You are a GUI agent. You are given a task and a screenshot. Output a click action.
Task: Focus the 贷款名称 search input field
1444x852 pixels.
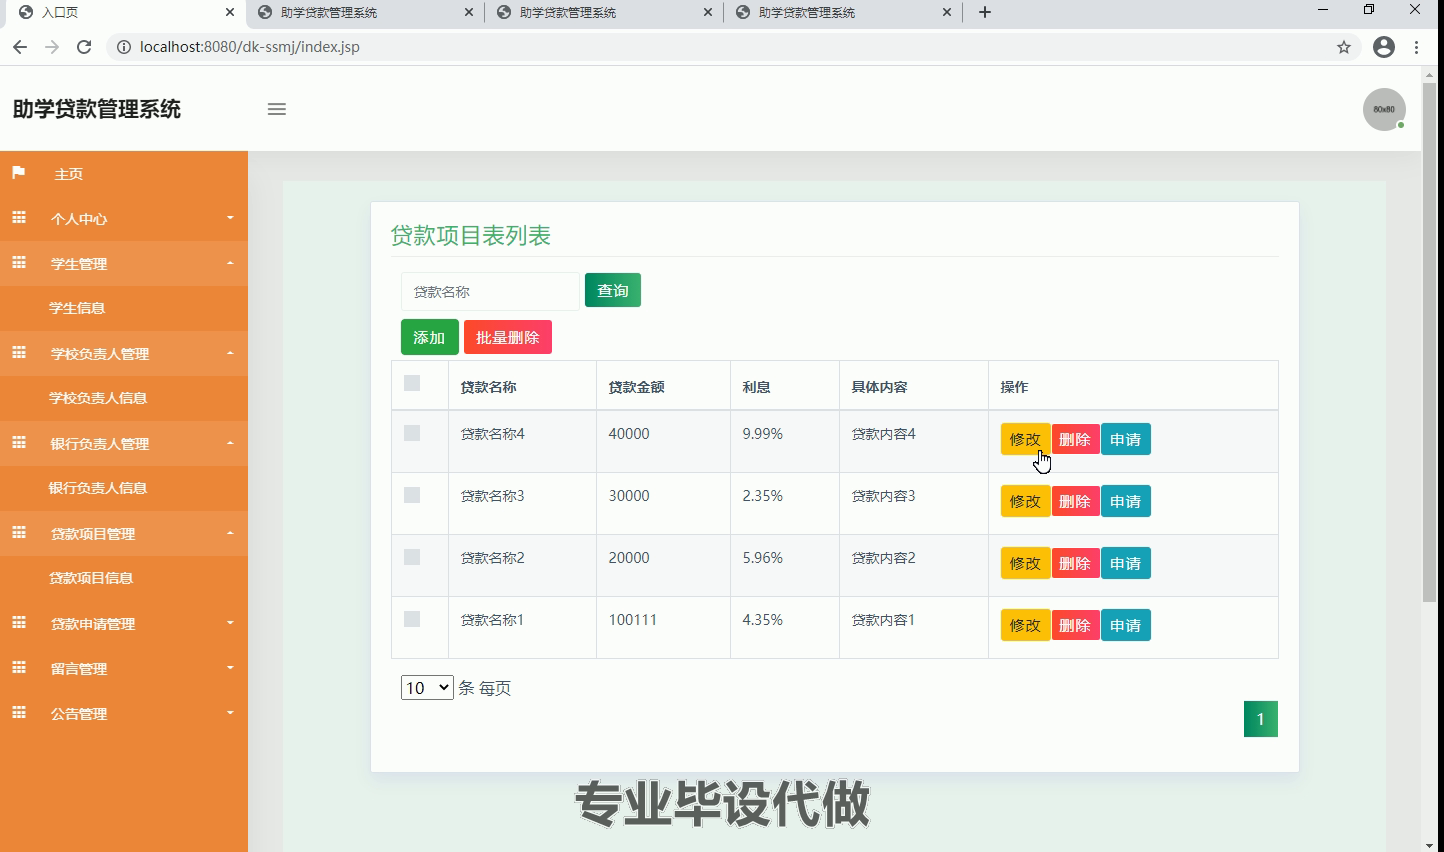[x=490, y=291]
